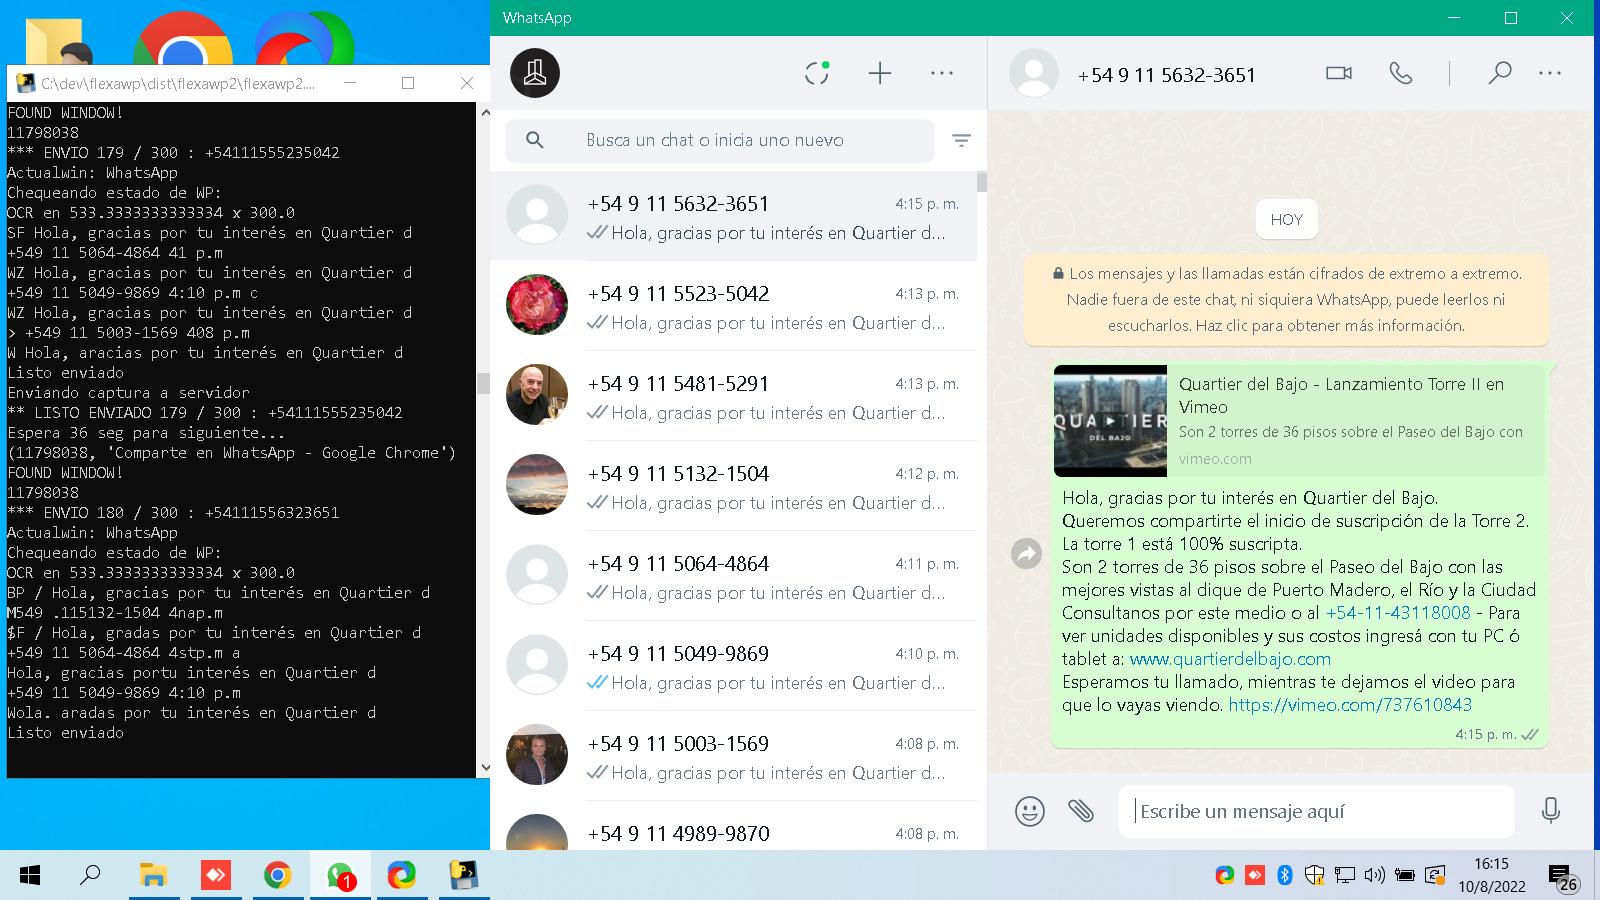Viewport: 1600px width, 900px height.
Task: Click the 'Escribe un mensaje aquí' box
Action: coord(1317,811)
